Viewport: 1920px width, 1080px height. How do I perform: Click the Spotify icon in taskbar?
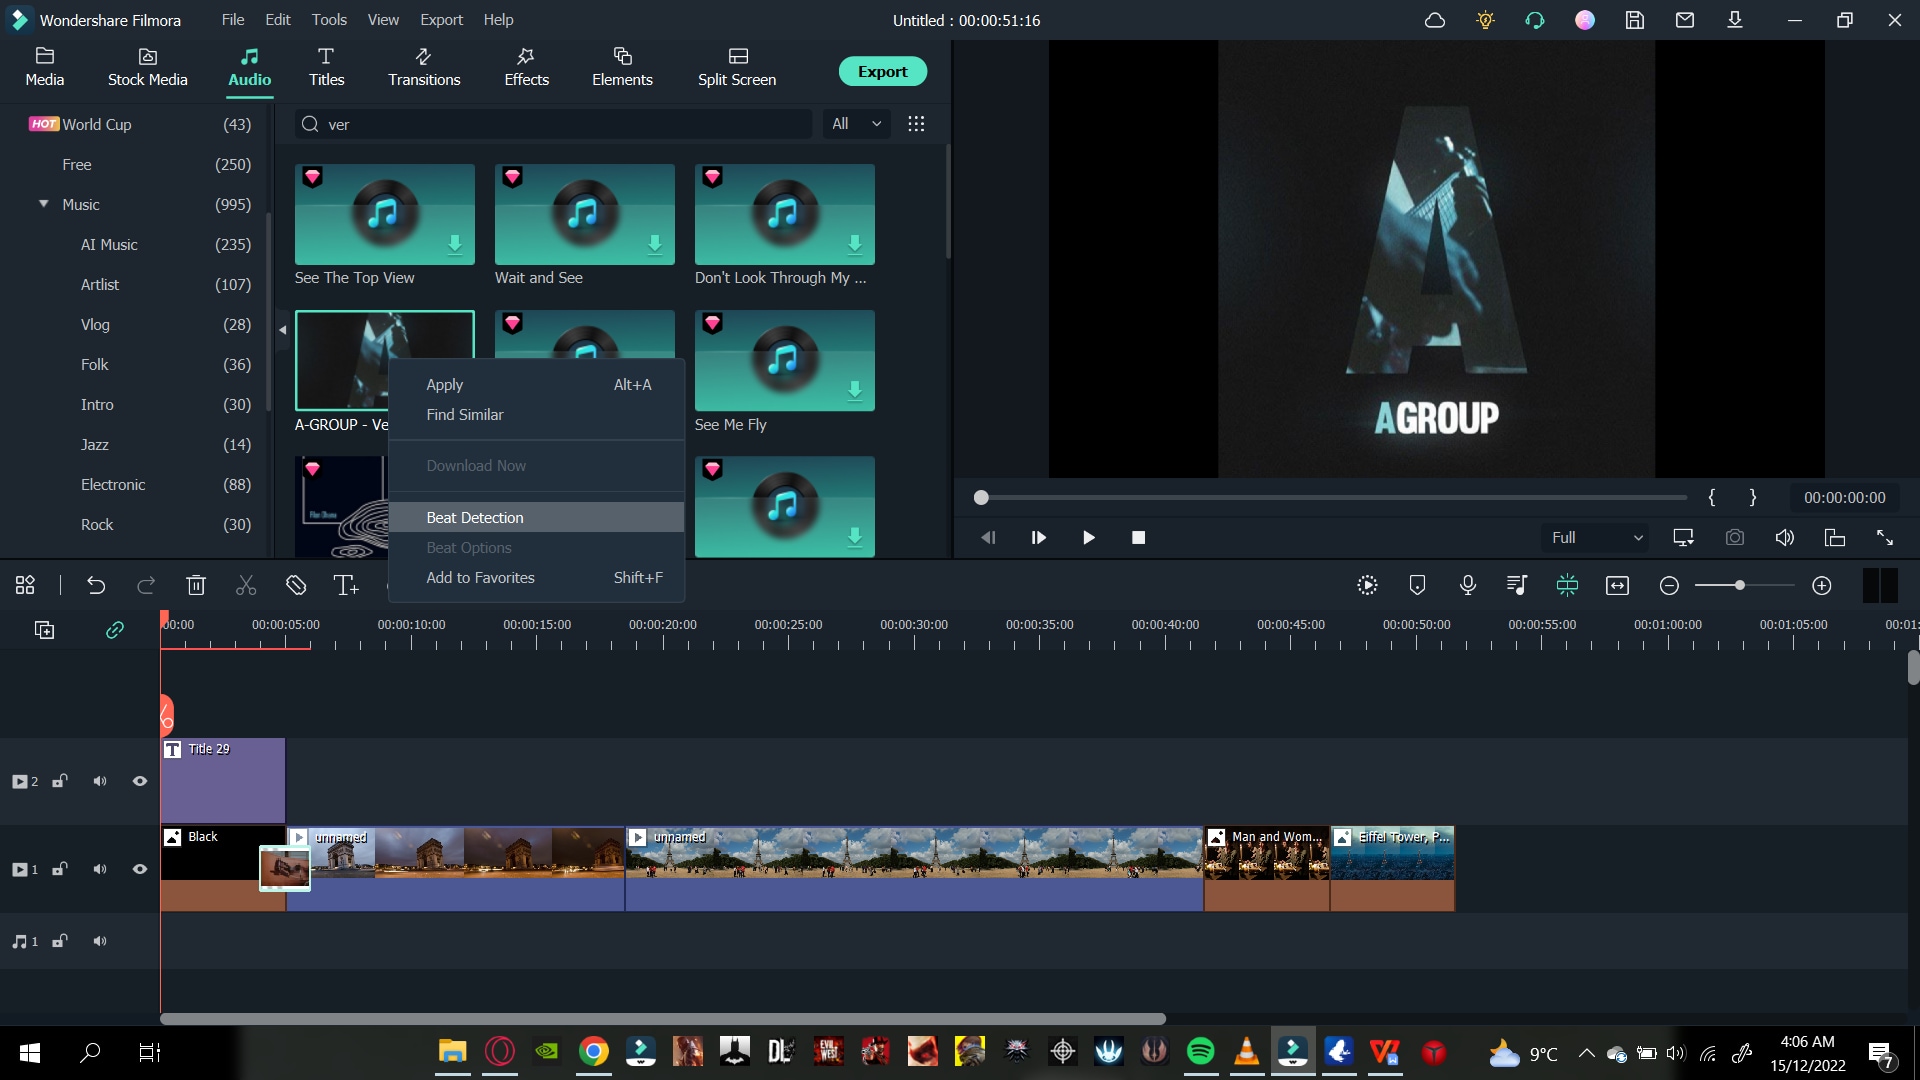[1200, 1052]
